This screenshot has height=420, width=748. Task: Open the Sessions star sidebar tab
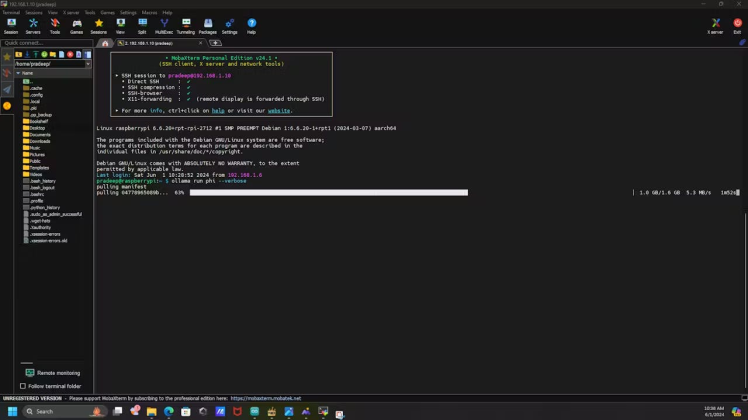(x=7, y=57)
